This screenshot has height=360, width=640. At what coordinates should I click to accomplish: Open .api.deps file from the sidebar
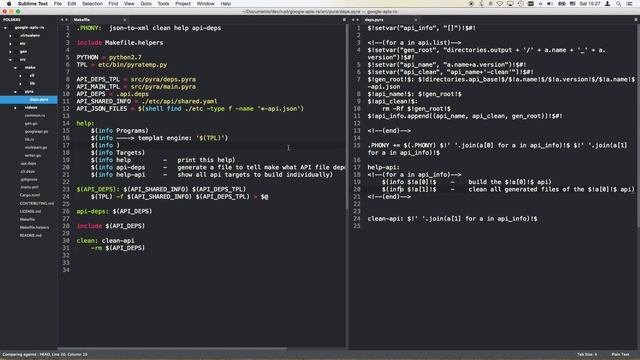click(28, 163)
